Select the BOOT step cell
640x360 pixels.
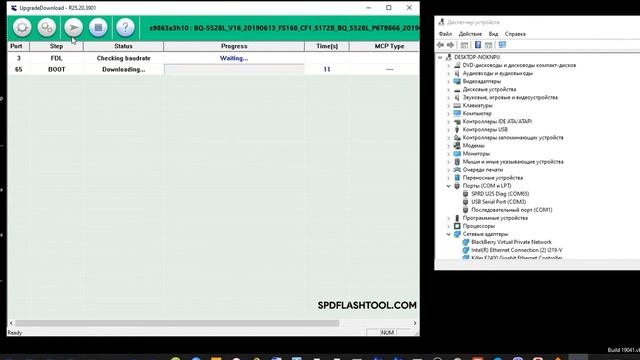[56, 69]
